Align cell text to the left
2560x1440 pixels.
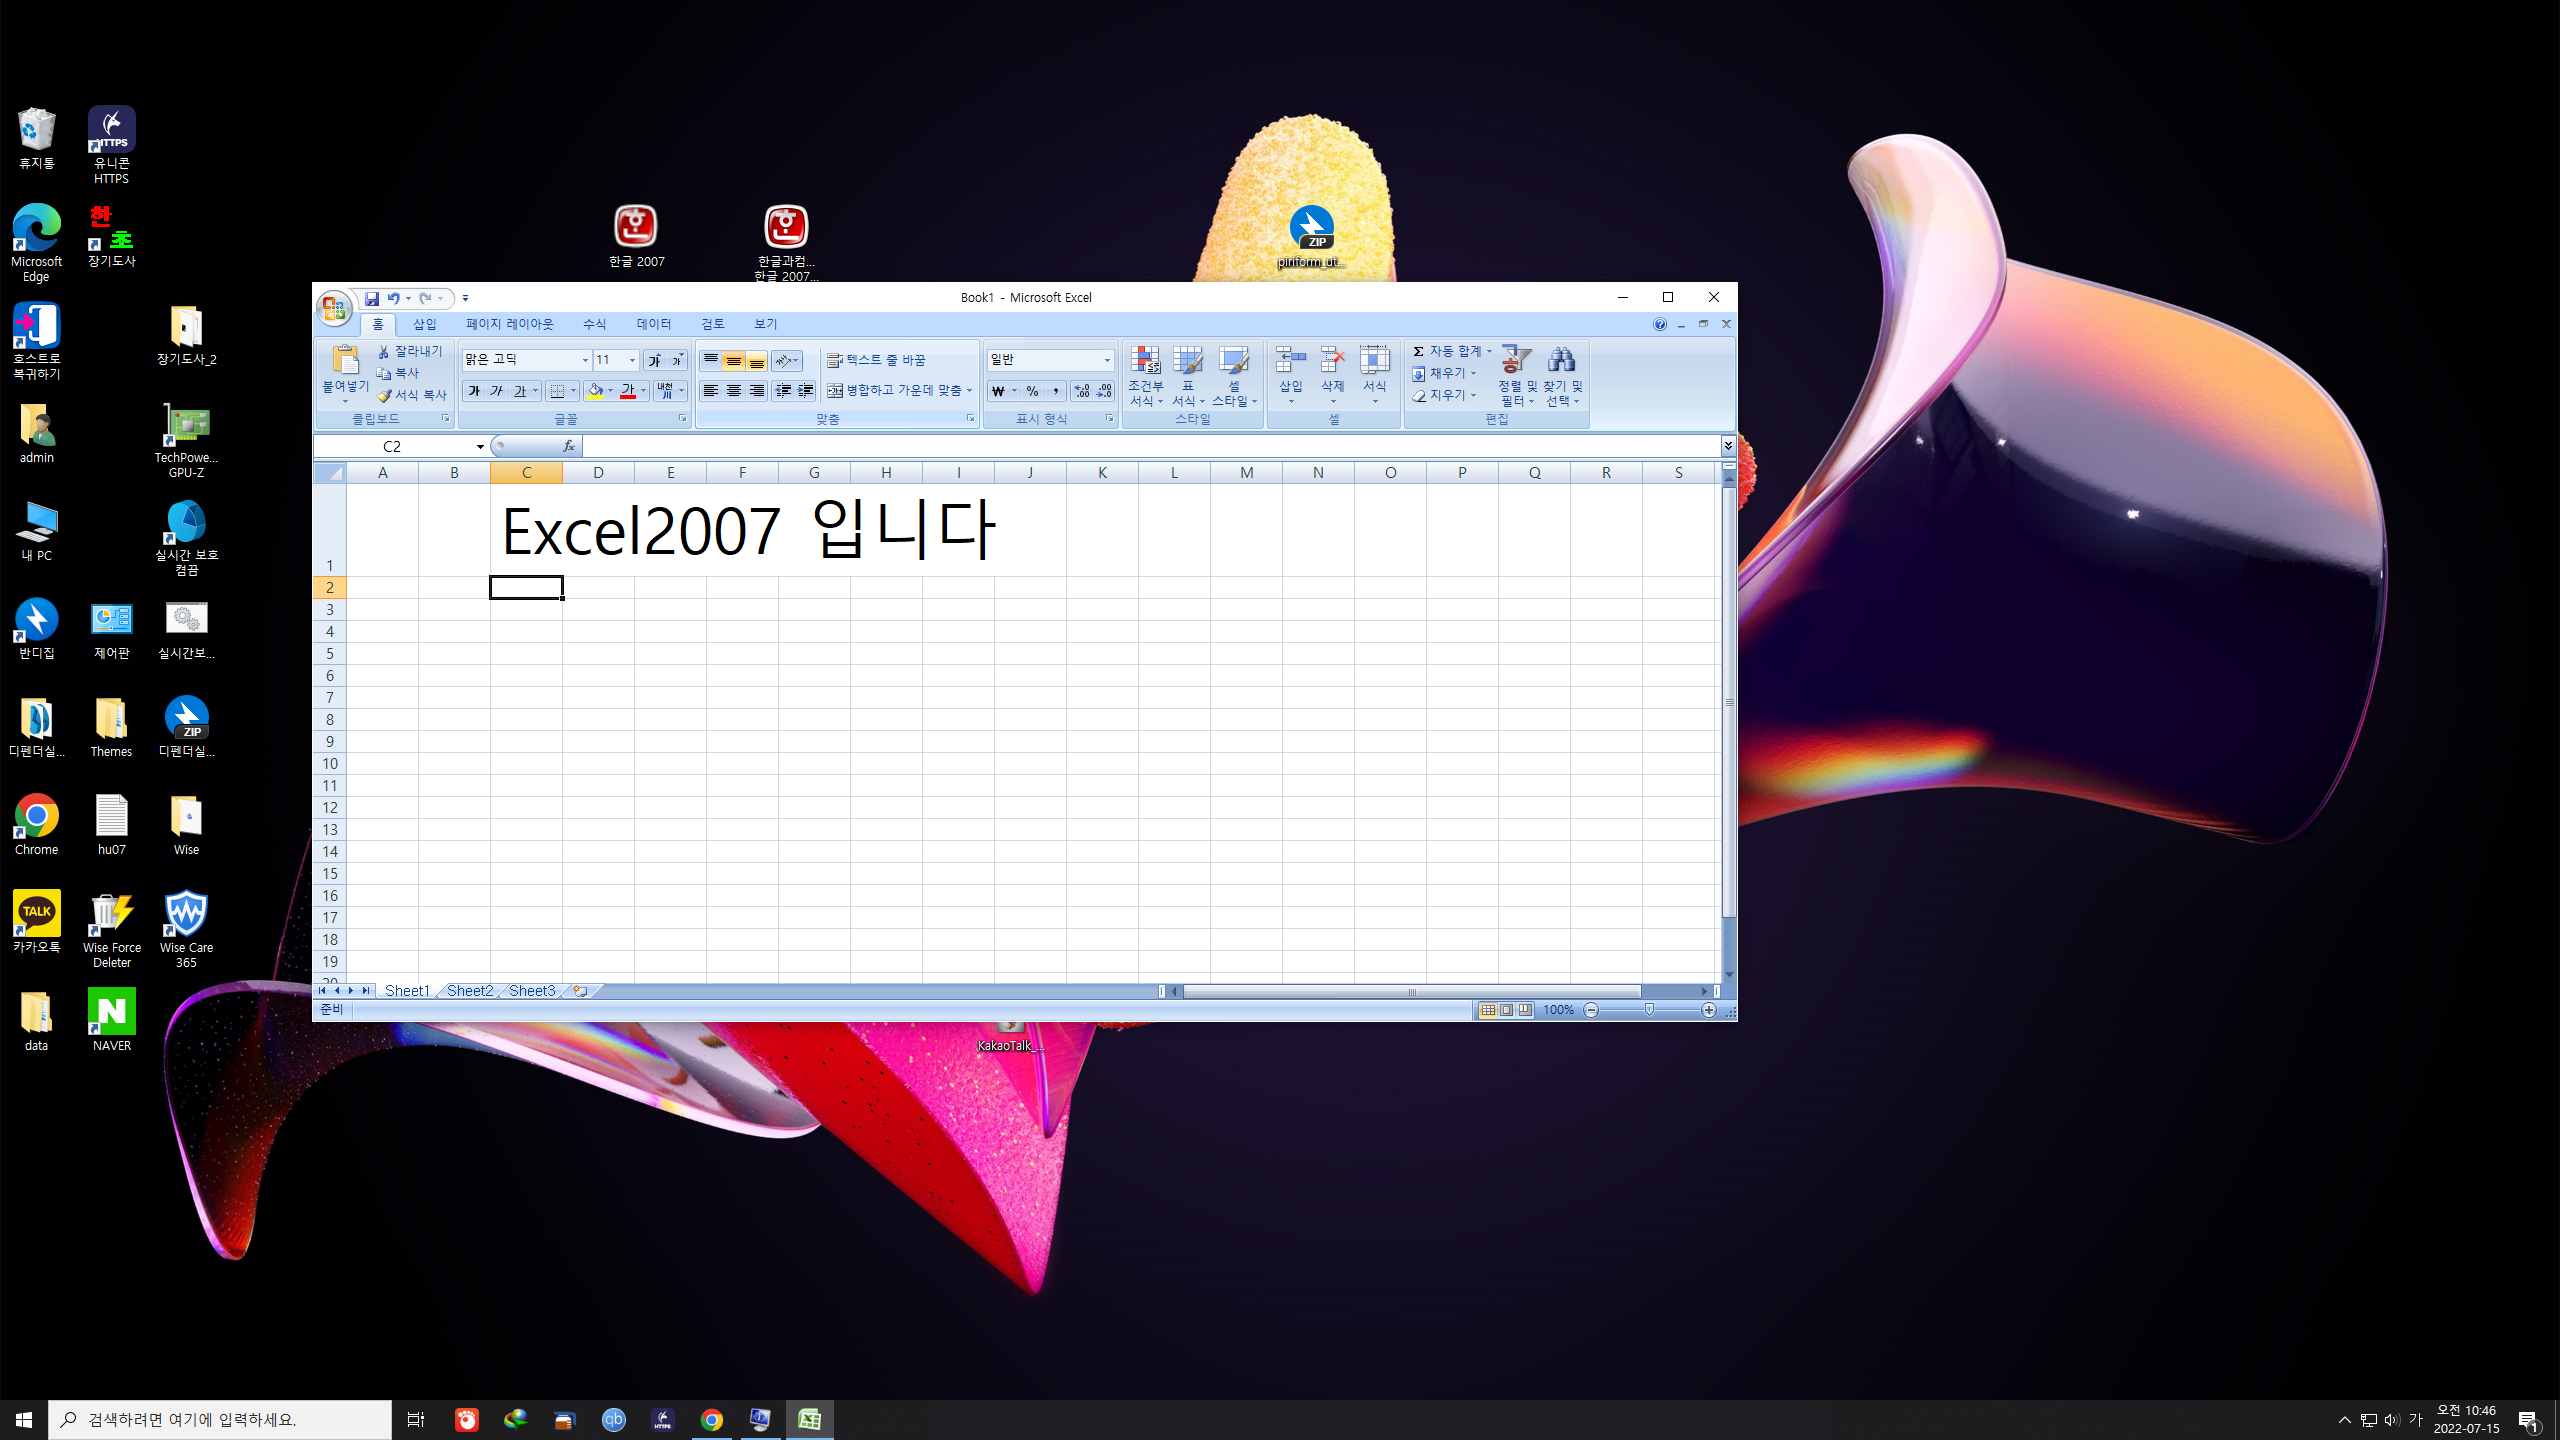pos(711,391)
